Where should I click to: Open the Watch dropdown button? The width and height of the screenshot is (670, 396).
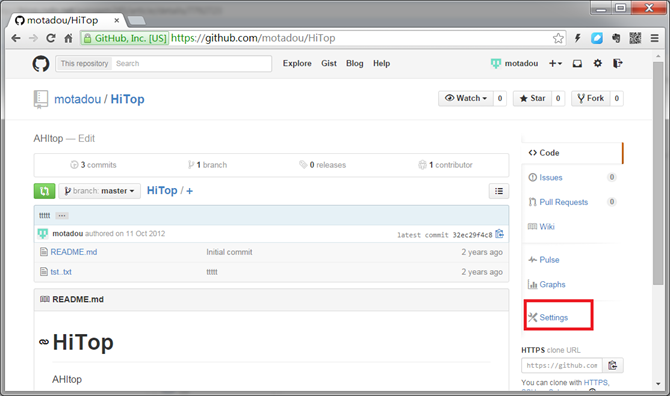click(x=466, y=98)
